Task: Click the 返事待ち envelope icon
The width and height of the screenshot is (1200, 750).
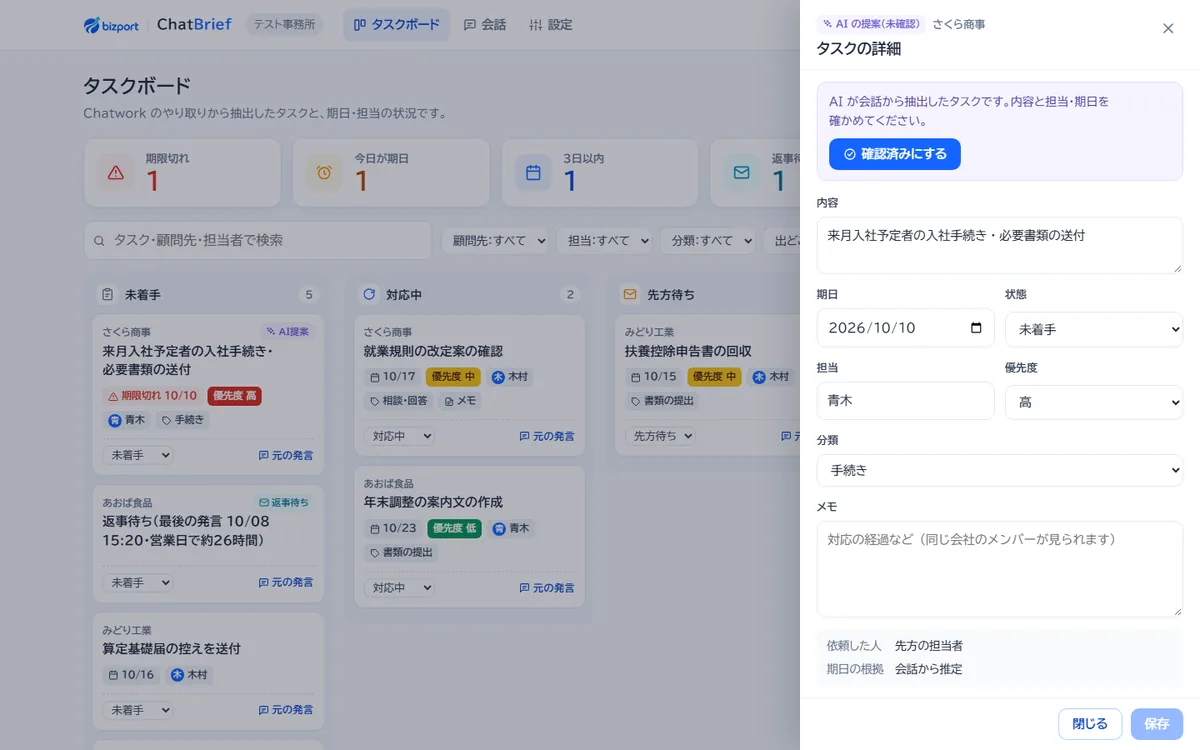Action: 741,172
